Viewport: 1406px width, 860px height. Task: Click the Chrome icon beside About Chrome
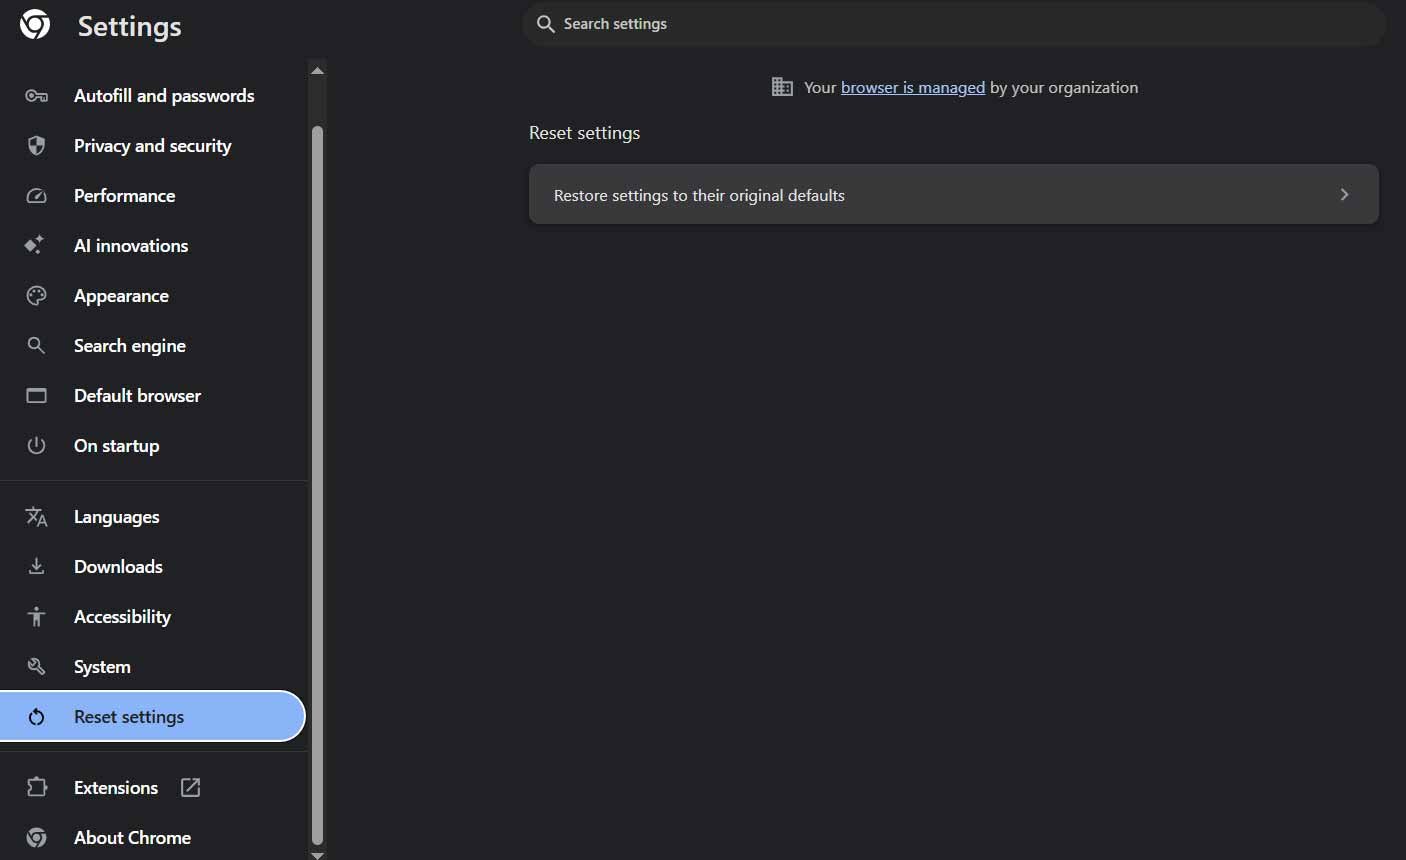(x=36, y=838)
